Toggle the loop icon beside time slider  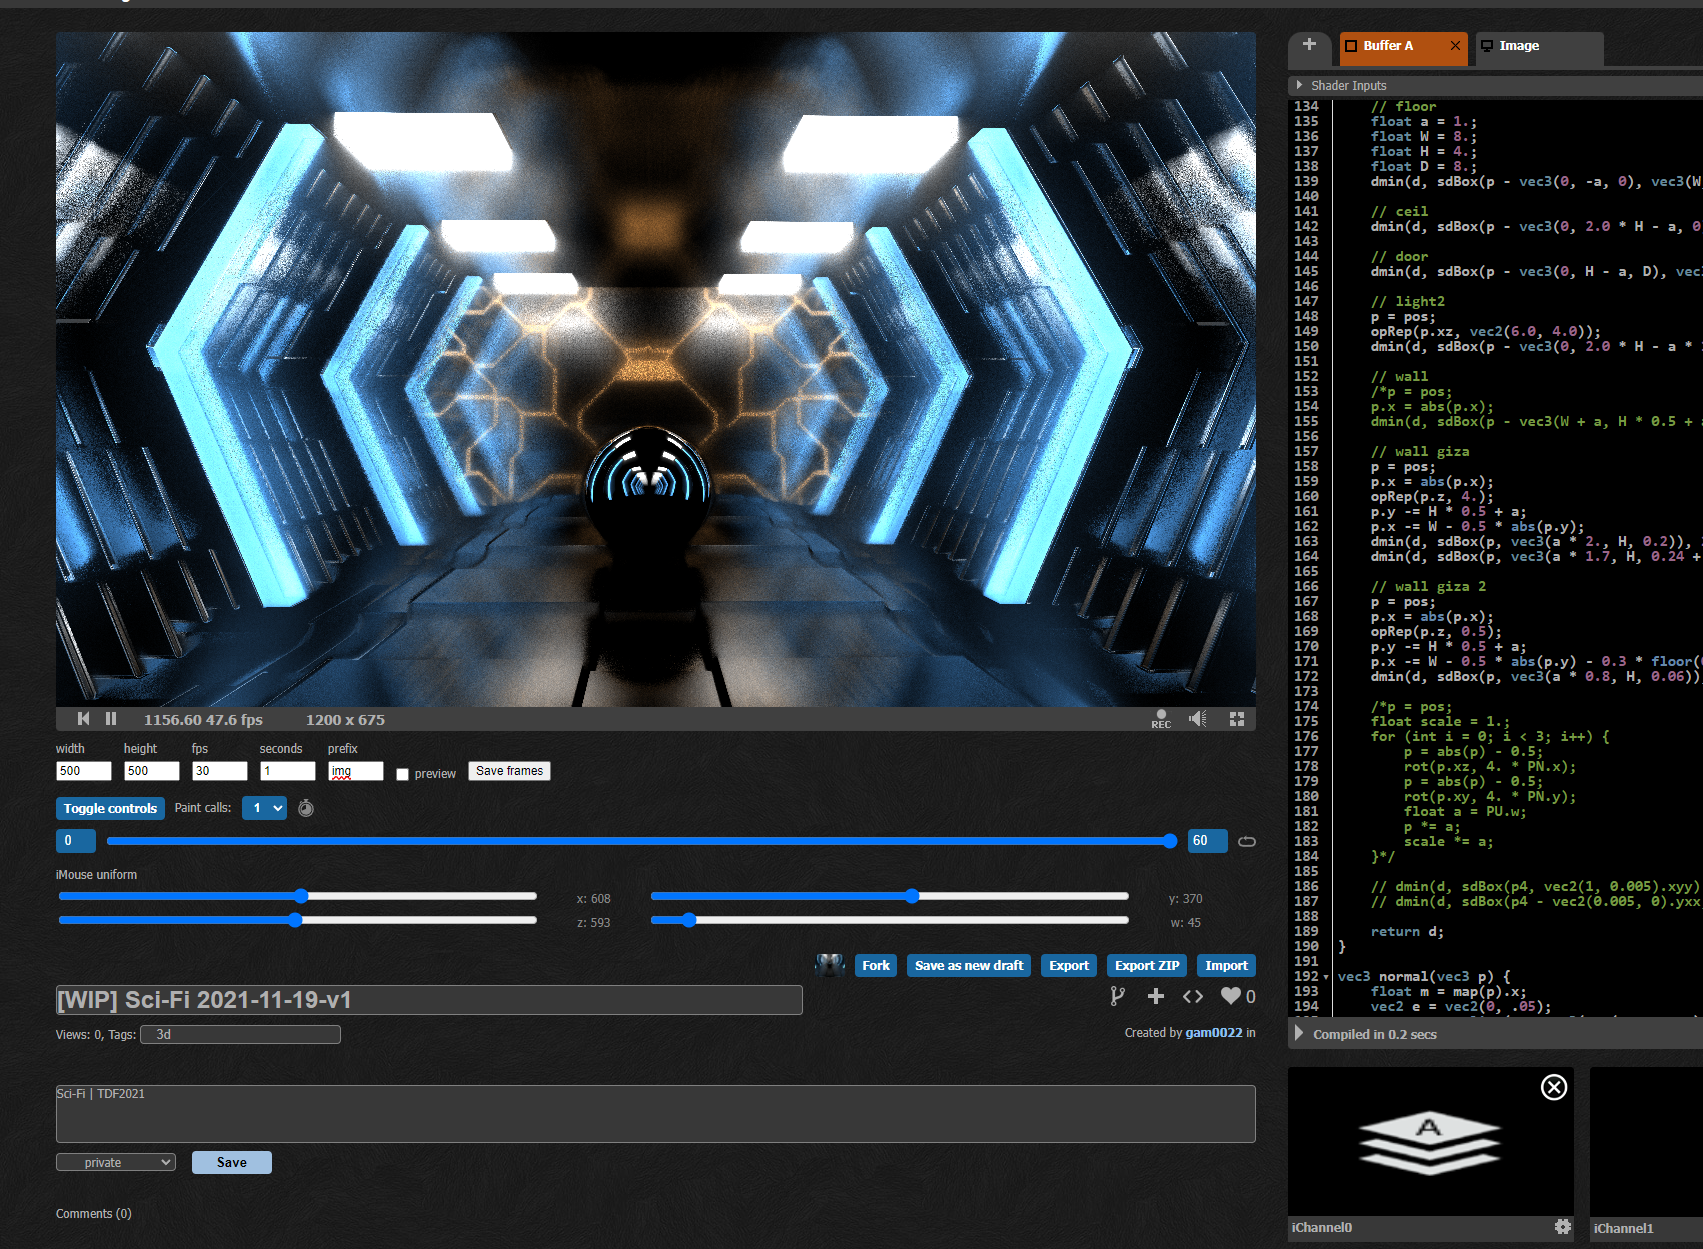(x=1247, y=841)
